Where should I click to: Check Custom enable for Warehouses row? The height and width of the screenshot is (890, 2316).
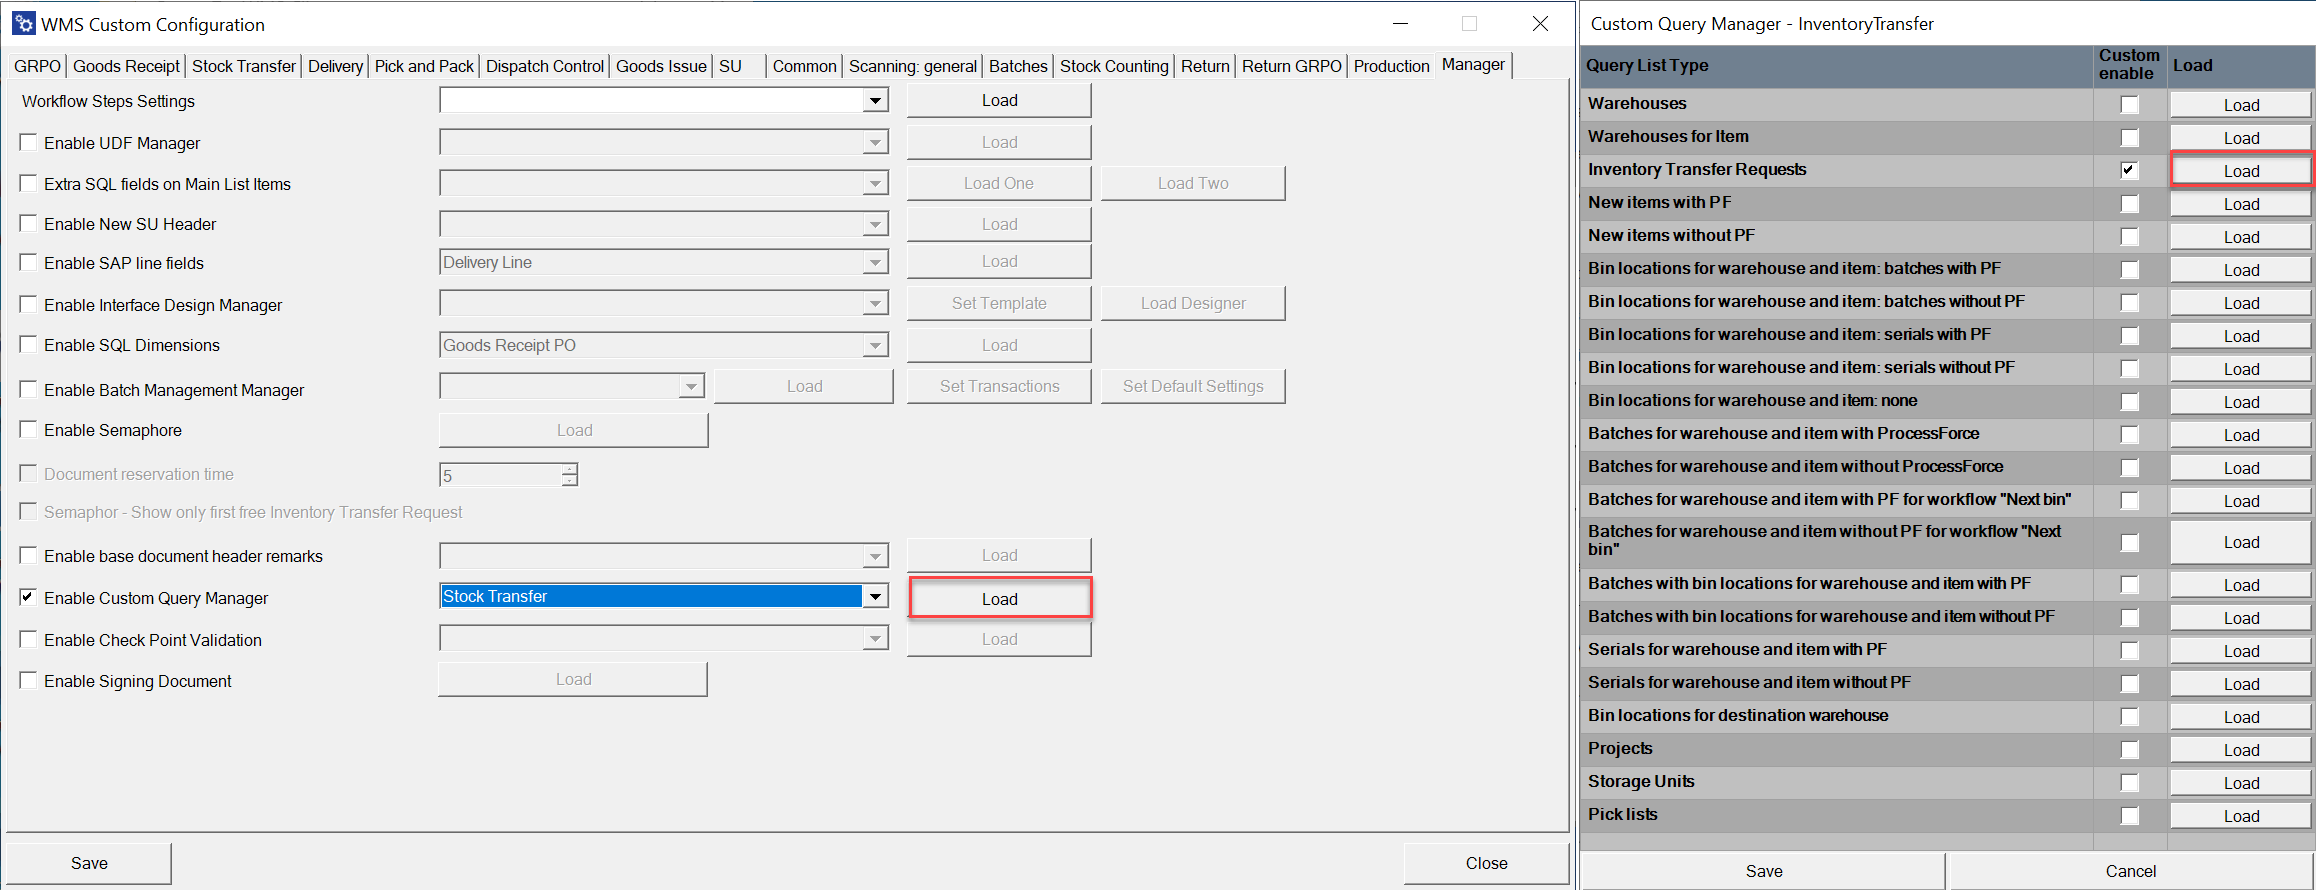[x=2129, y=105]
